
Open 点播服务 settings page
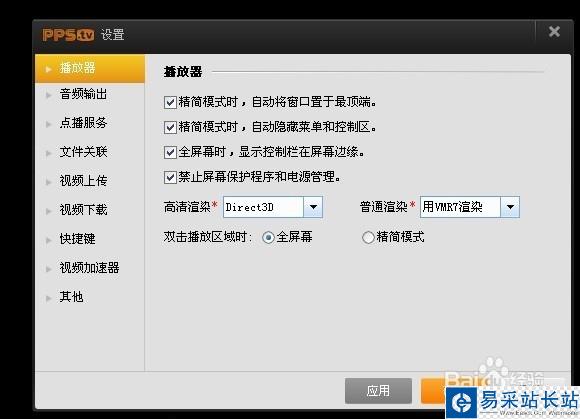(83, 123)
